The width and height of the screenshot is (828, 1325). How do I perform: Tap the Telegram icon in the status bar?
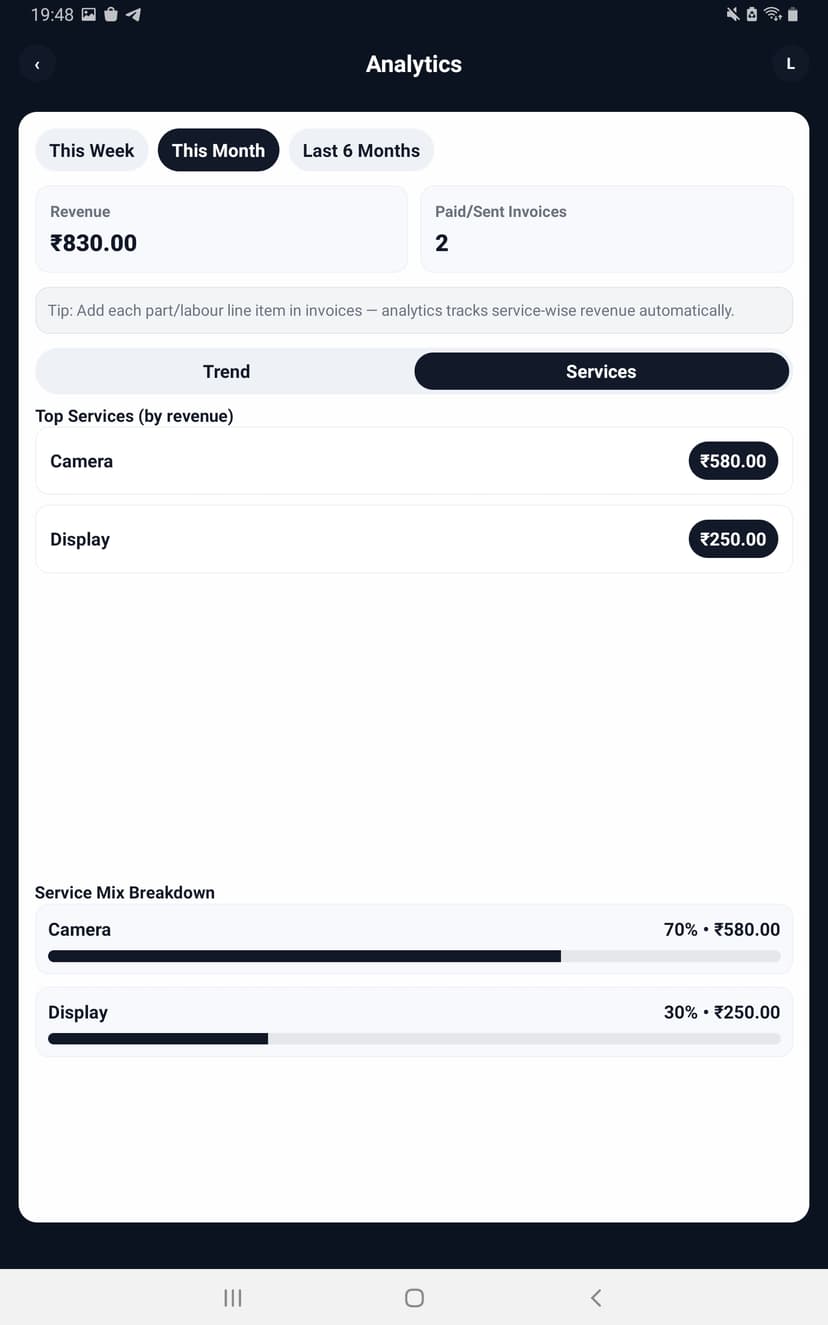[x=133, y=15]
